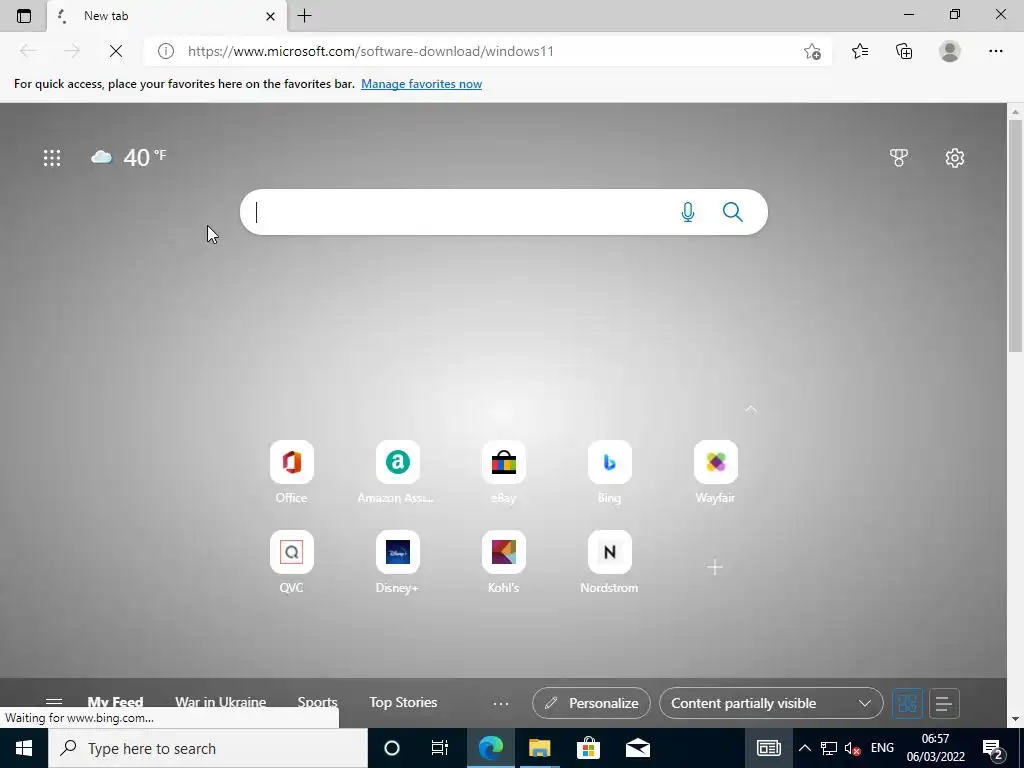Screen dimensions: 1024x768
Task: Open the muted volume tray icon
Action: (852, 748)
